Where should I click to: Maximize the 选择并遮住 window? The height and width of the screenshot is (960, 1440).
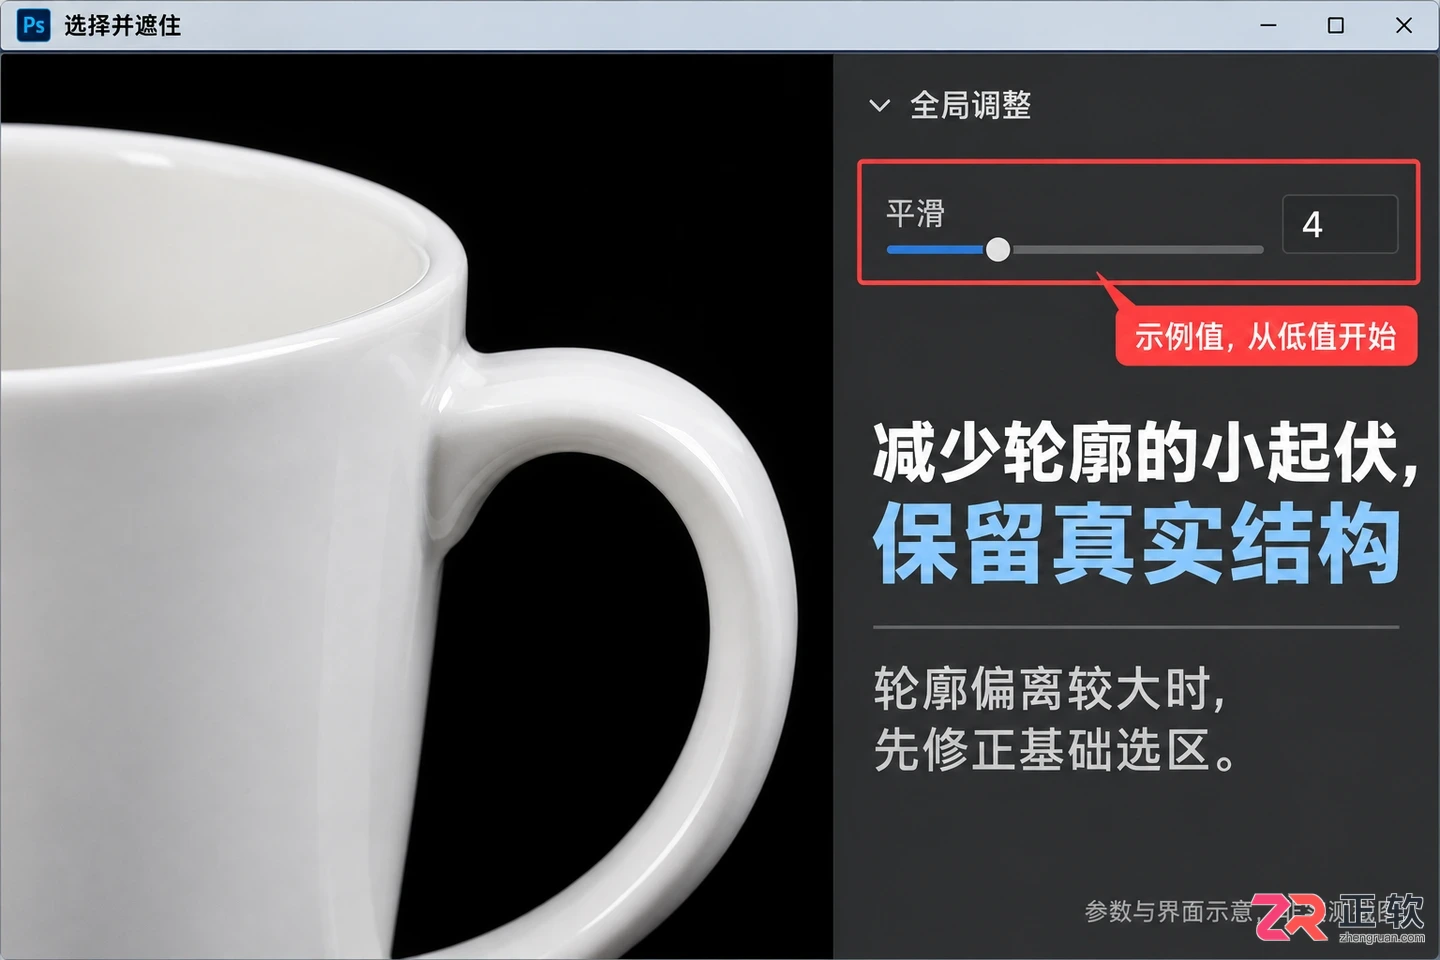point(1335,25)
